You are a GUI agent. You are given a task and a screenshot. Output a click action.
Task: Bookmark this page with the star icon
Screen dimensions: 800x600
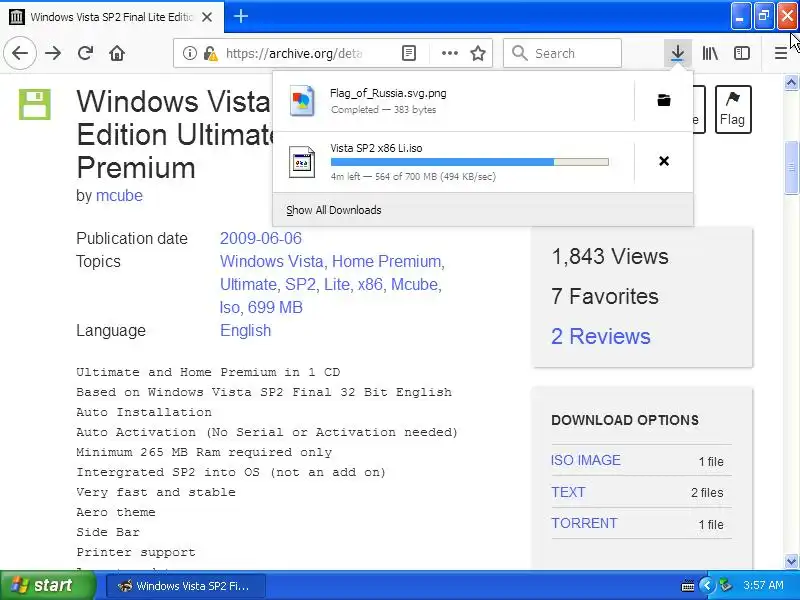point(478,53)
